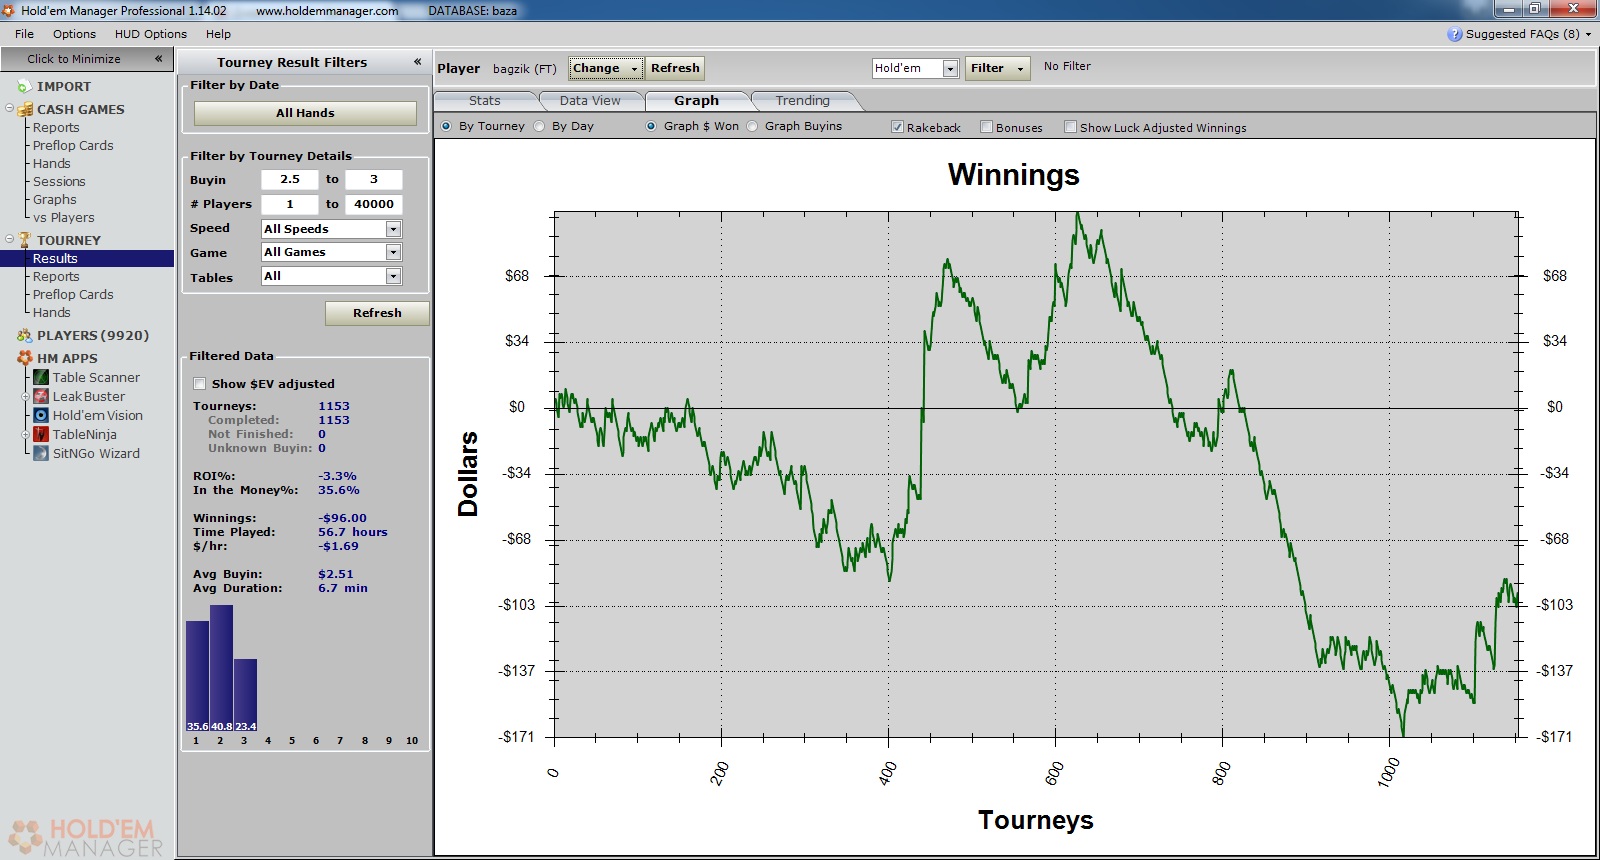Select the By Day radio button
The image size is (1600, 860).
540,126
